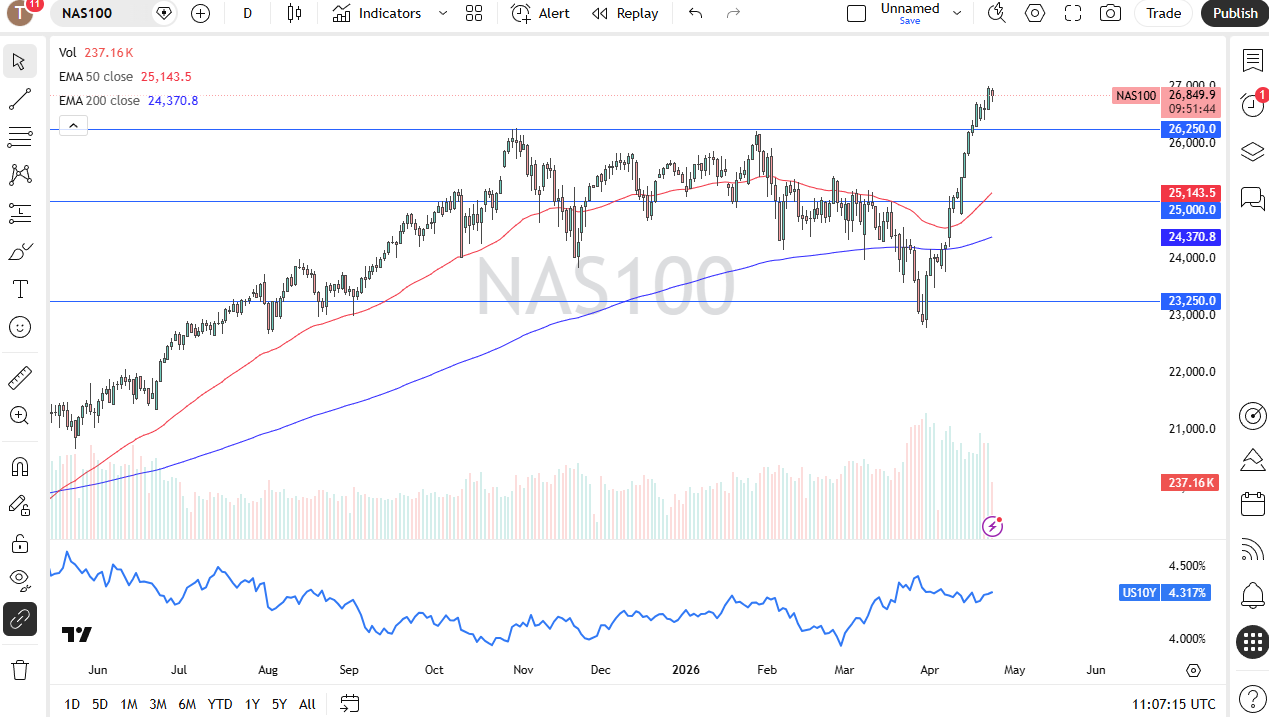Select the trend line drawing tool
The width and height of the screenshot is (1269, 717).
pos(19,99)
